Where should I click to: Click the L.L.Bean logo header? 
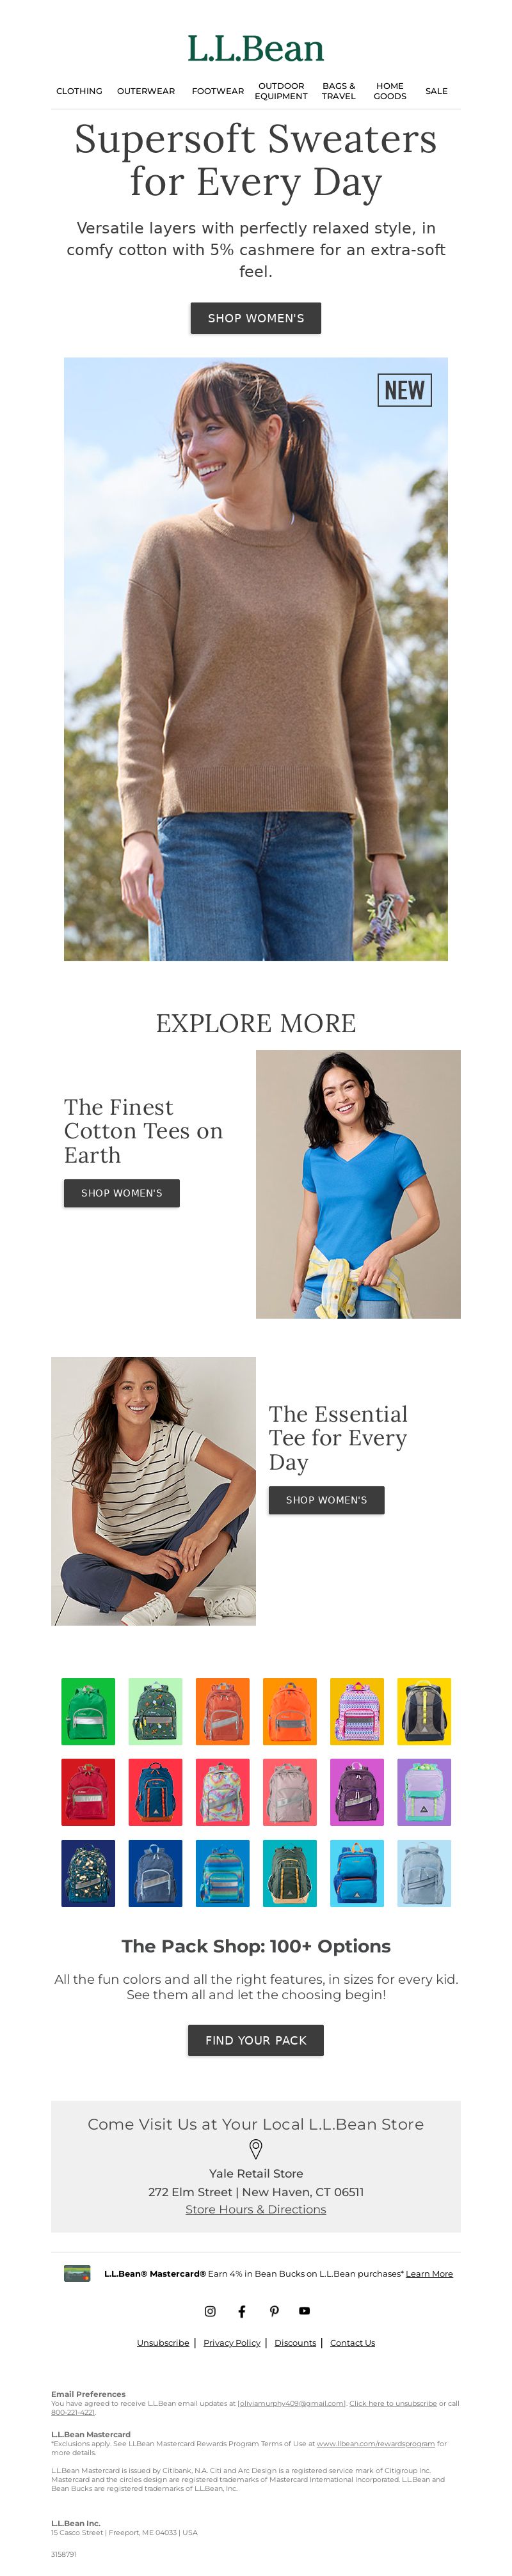[256, 48]
